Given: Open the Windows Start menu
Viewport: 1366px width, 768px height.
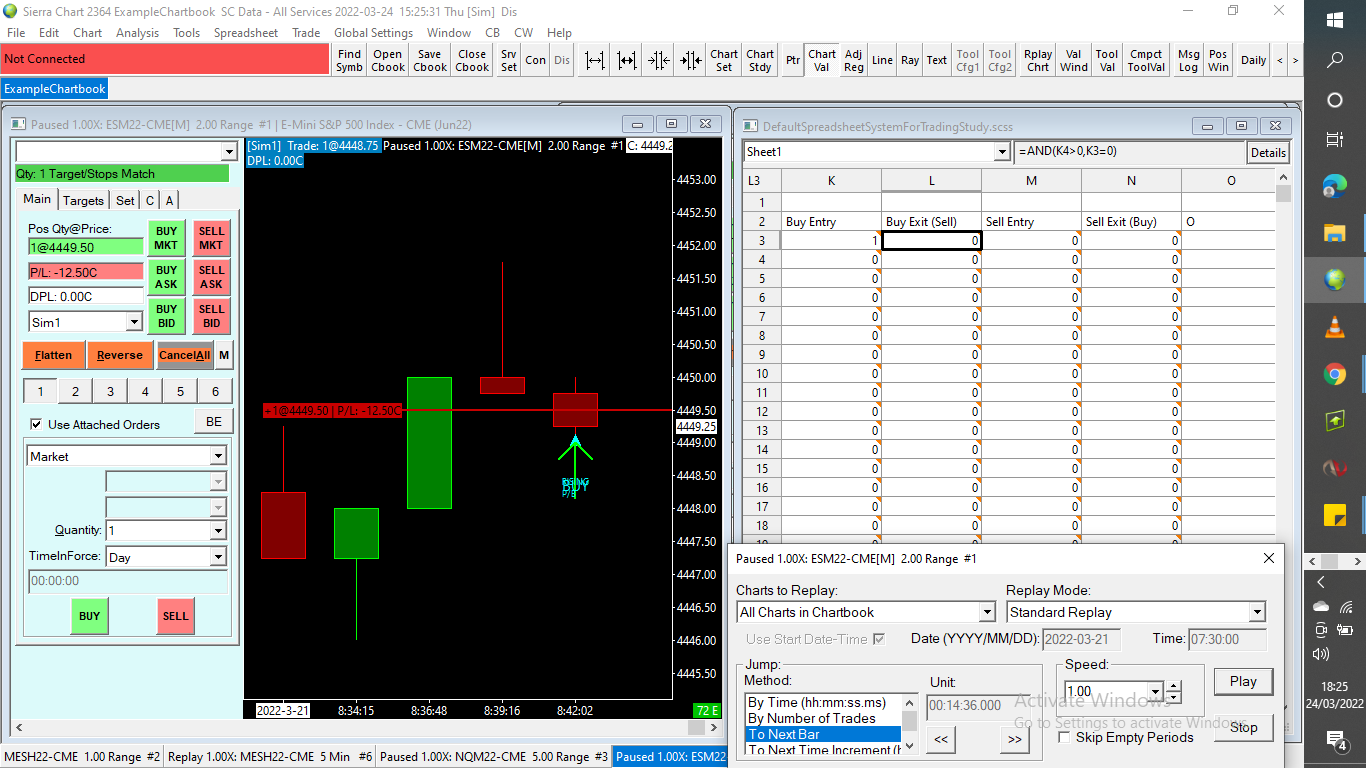Looking at the screenshot, I should tap(1335, 19).
